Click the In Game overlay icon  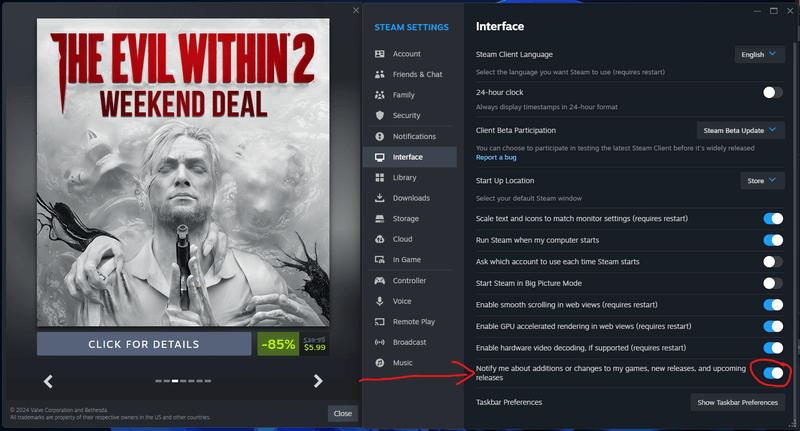380,260
